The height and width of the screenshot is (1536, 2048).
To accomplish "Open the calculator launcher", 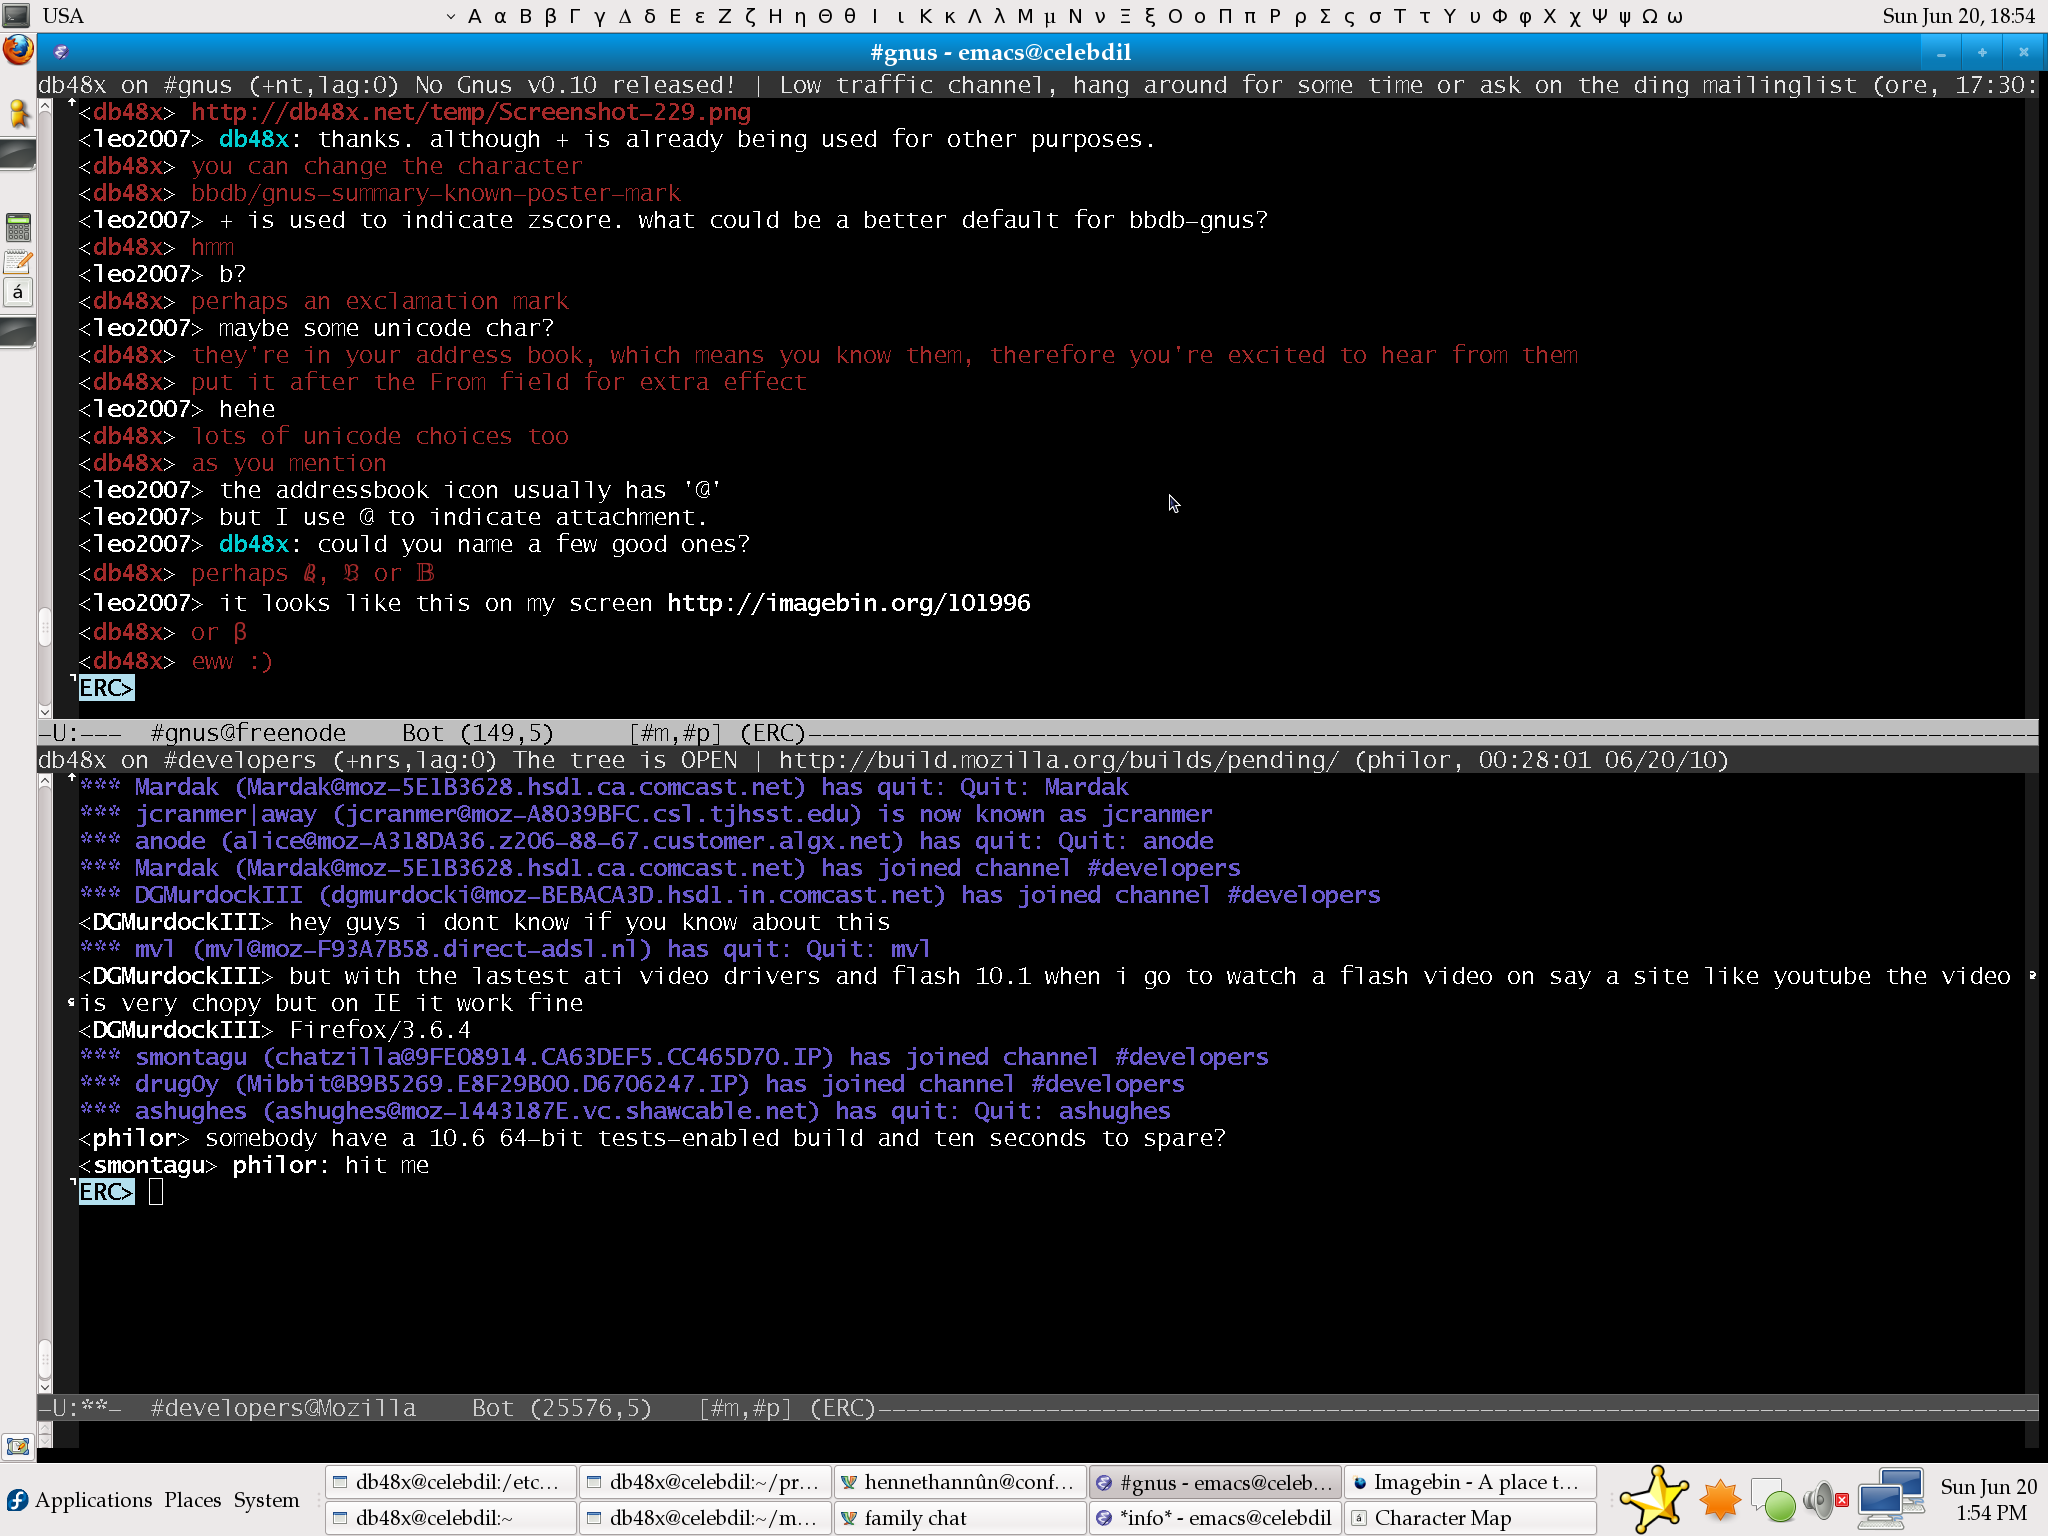I will pyautogui.click(x=18, y=227).
